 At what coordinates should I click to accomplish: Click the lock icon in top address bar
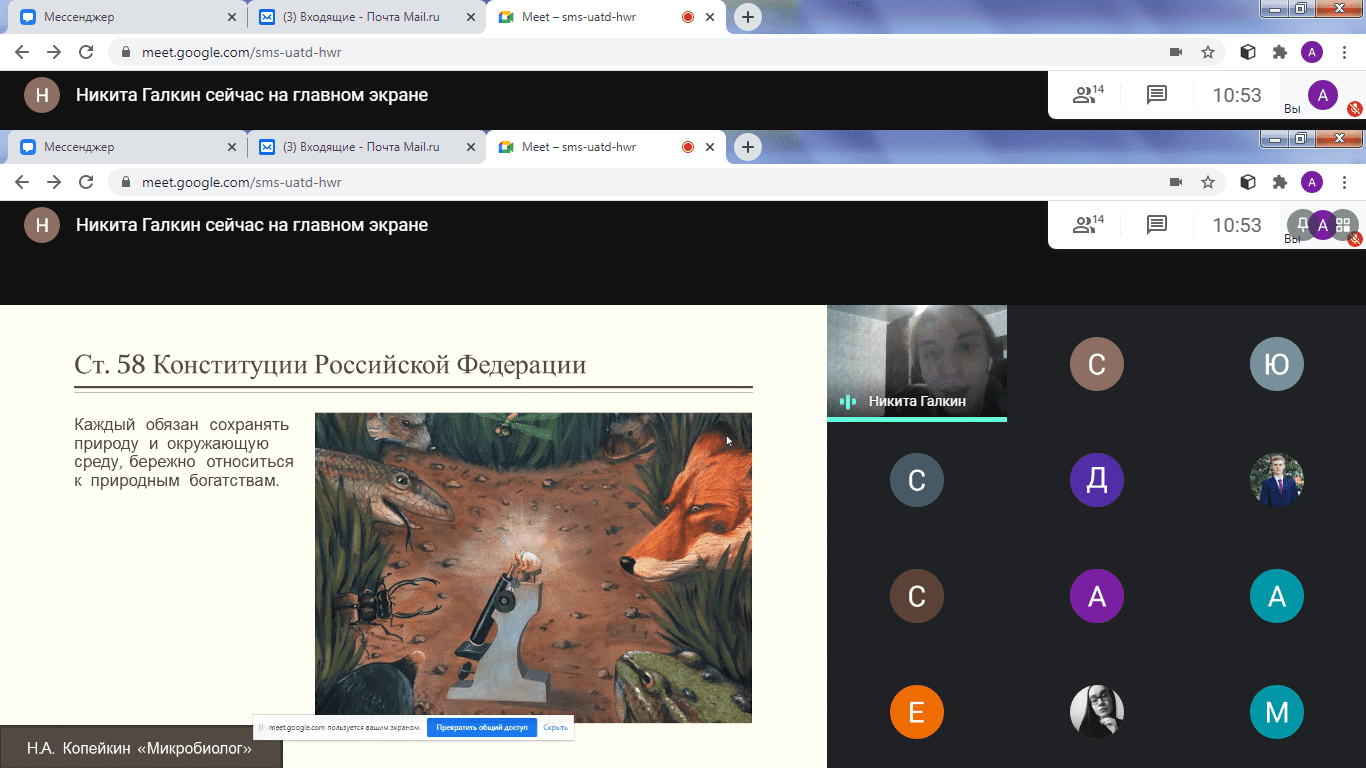[126, 52]
